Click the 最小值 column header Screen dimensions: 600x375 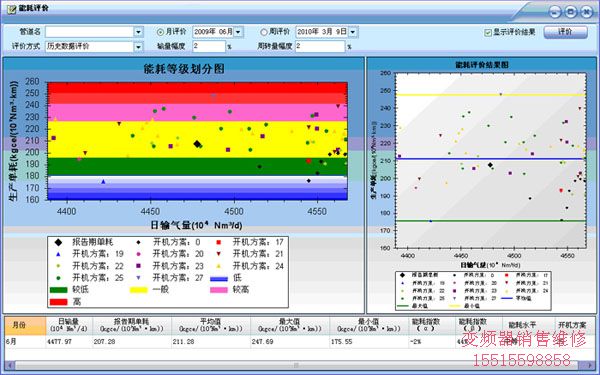click(369, 326)
